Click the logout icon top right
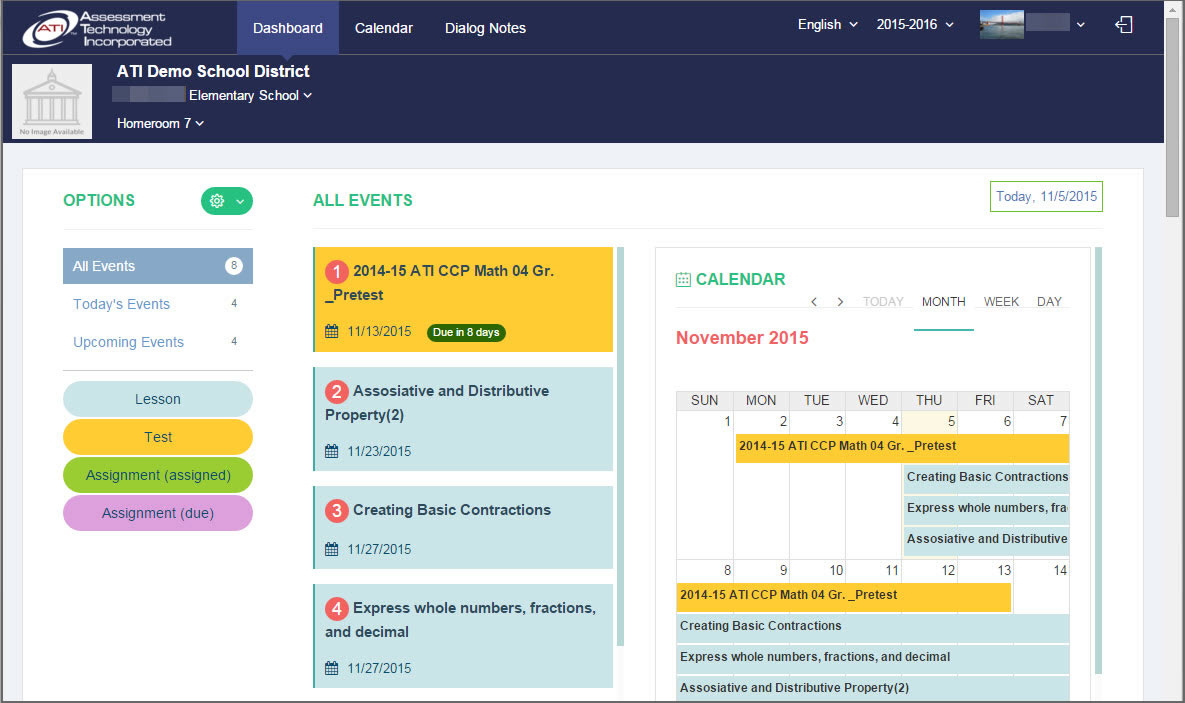Viewport: 1185px width, 703px height. (1124, 23)
